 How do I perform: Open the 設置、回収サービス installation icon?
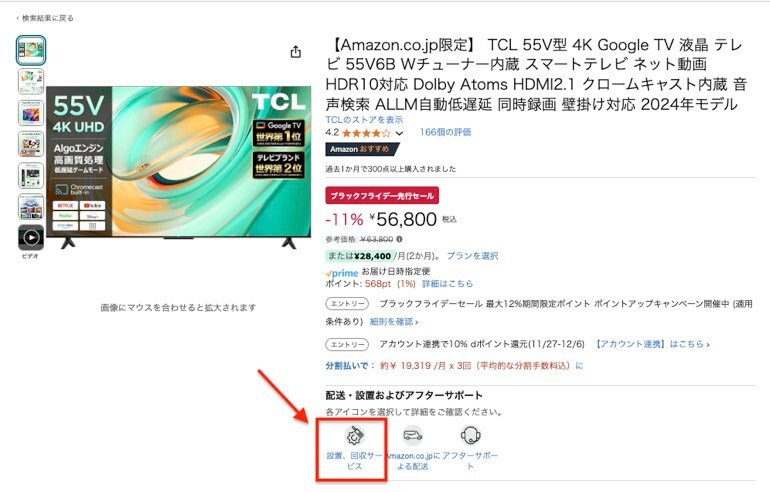pyautogui.click(x=354, y=436)
